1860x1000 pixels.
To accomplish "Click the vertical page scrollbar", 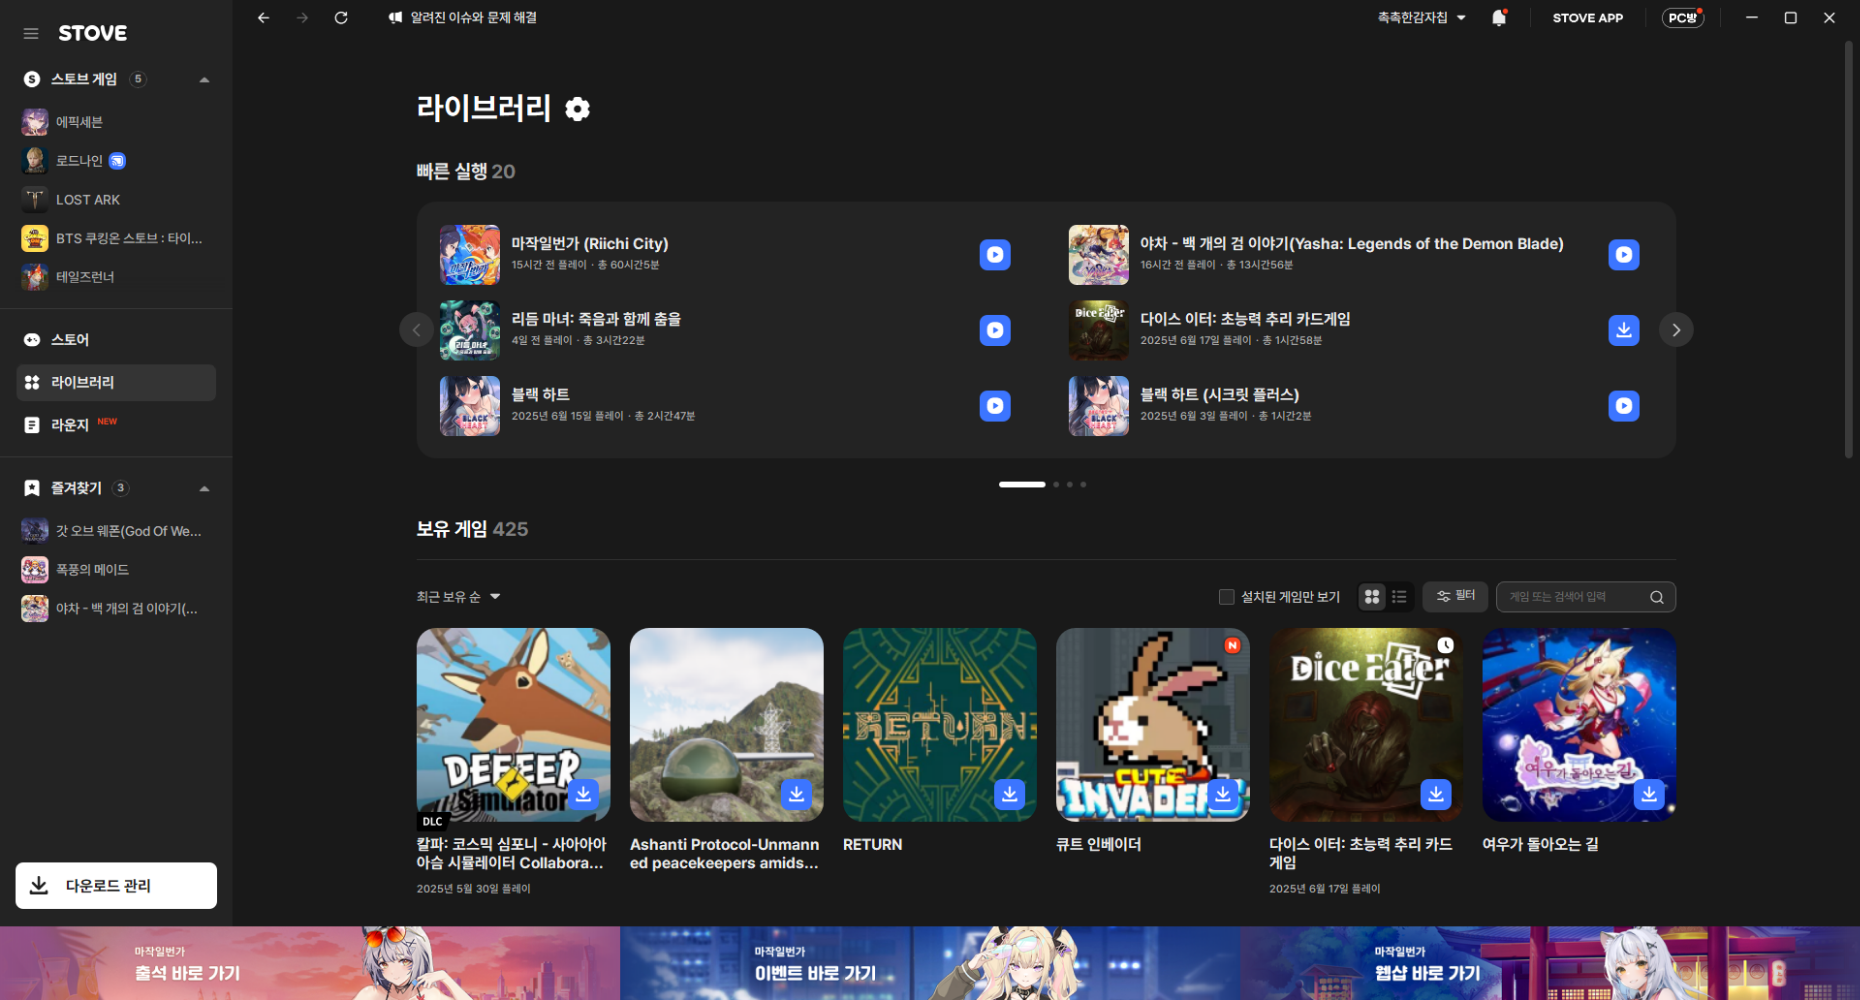I will click(x=1849, y=250).
